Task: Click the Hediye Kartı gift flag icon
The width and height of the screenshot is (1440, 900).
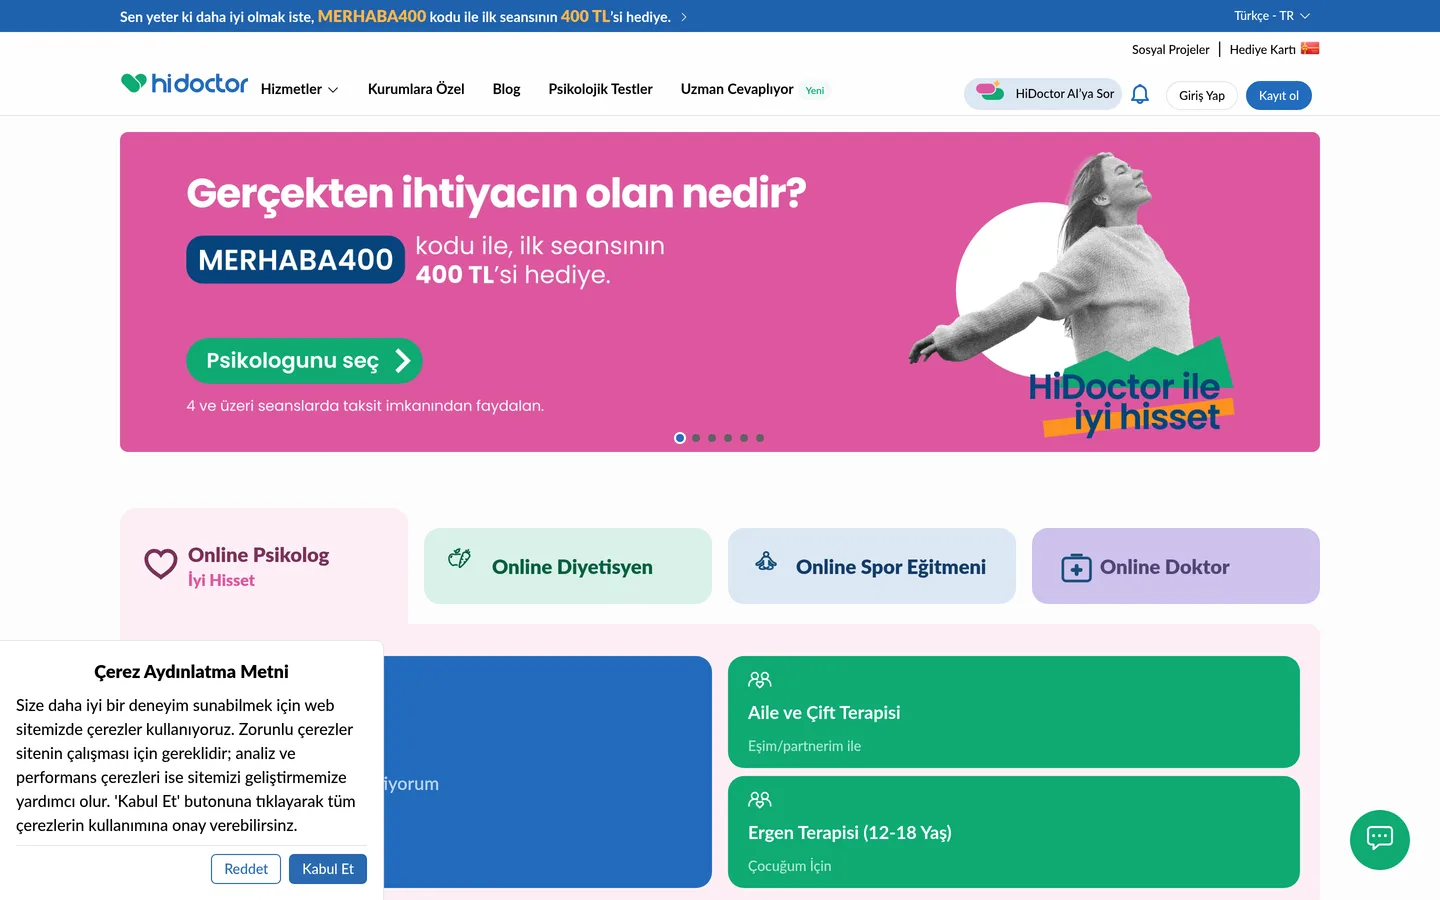Action: (x=1310, y=48)
